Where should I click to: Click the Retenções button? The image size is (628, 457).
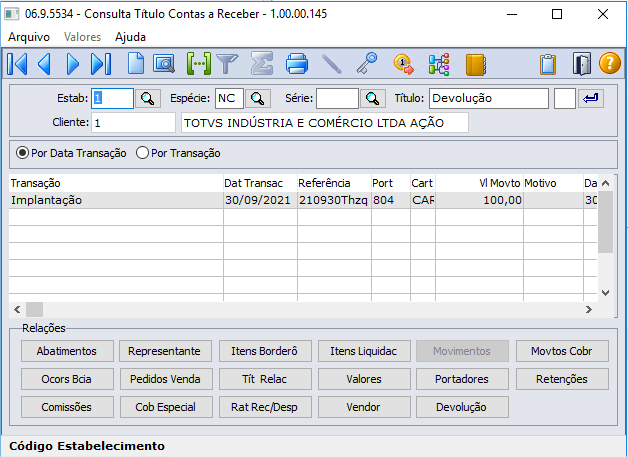(562, 379)
